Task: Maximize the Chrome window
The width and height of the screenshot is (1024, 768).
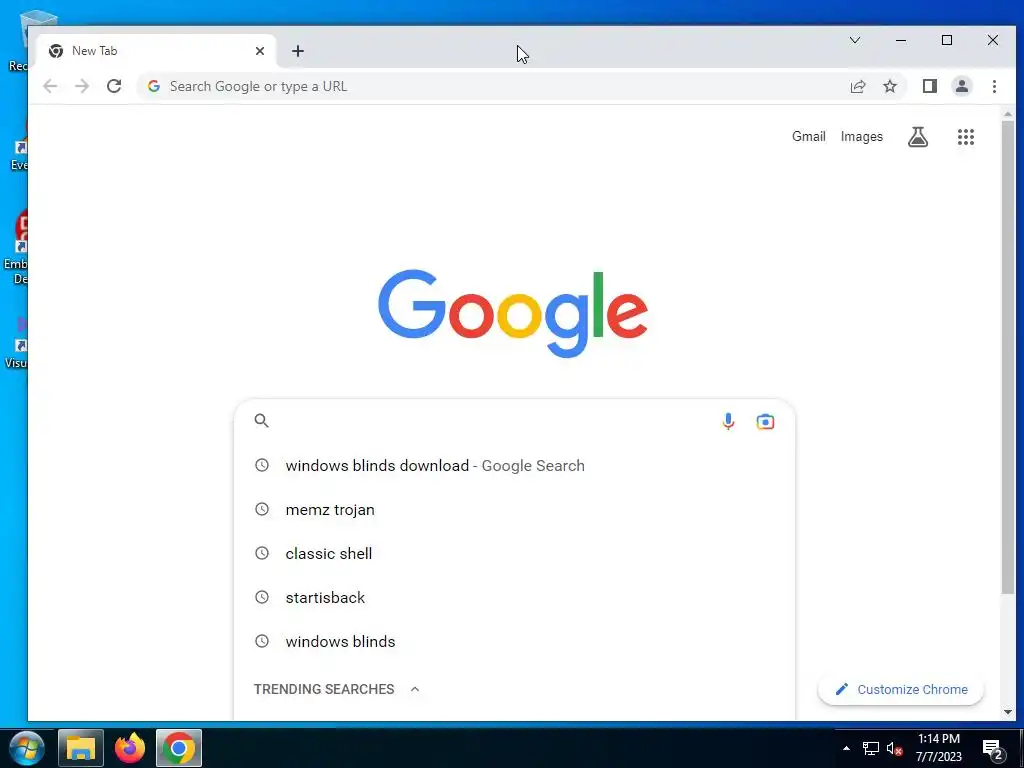Action: click(947, 40)
